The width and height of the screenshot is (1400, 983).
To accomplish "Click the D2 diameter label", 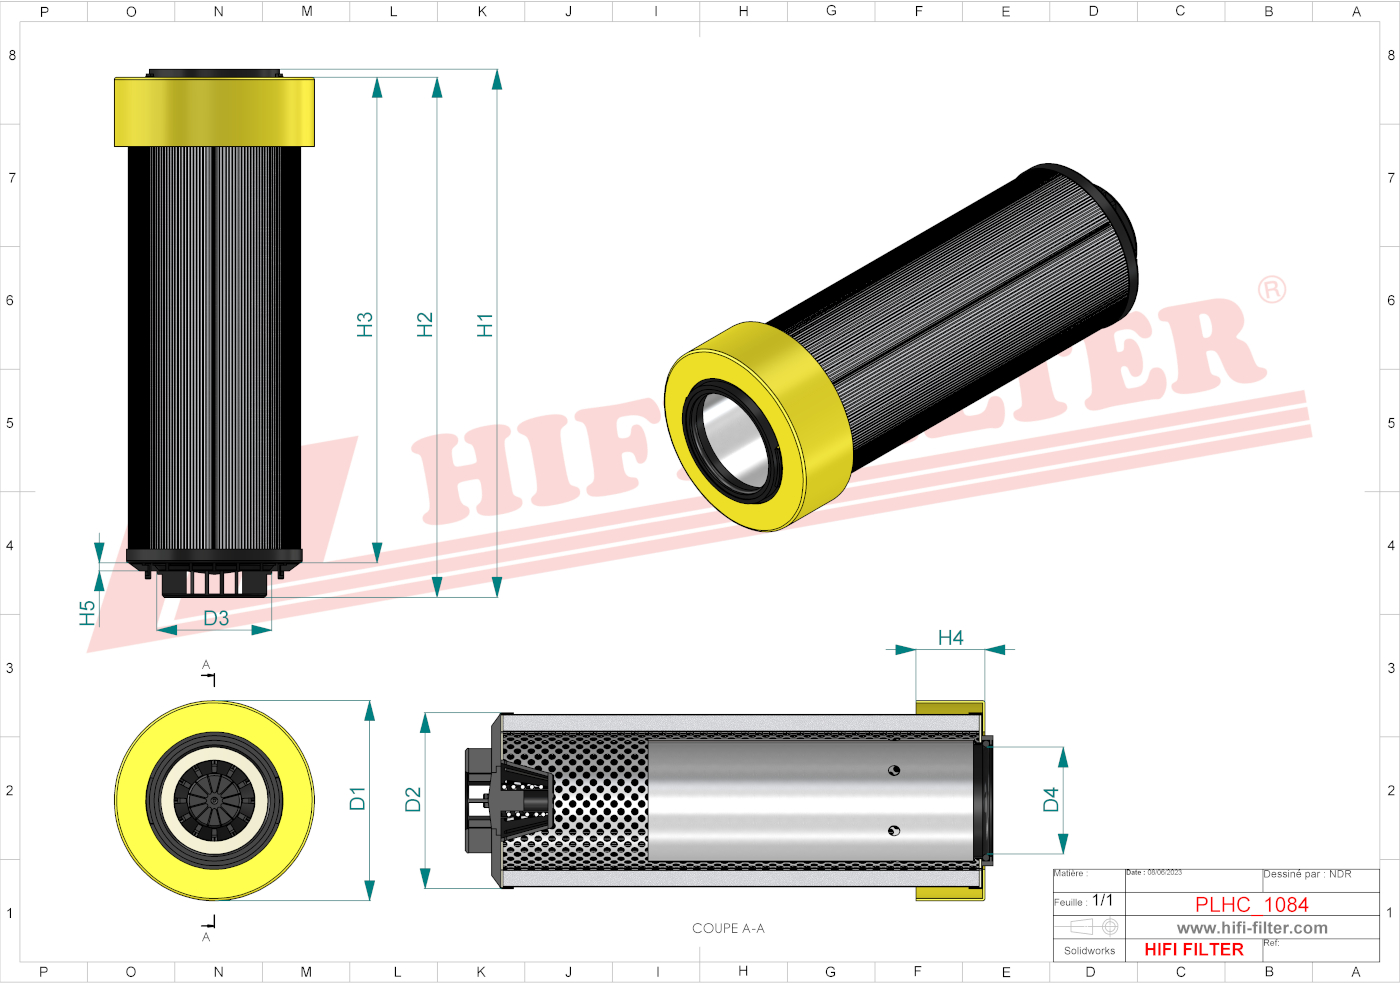I will pos(413,799).
